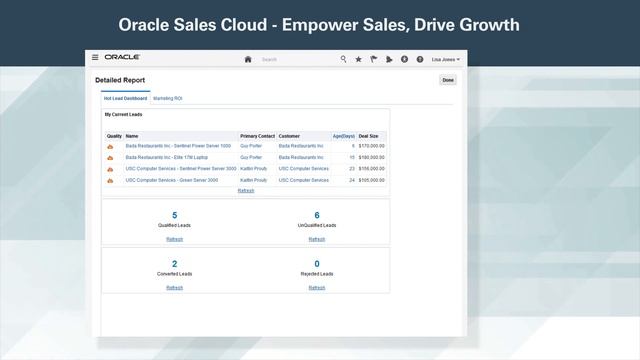Switch to the Marketing ROI tab
This screenshot has height=360, width=640.
[x=168, y=98]
